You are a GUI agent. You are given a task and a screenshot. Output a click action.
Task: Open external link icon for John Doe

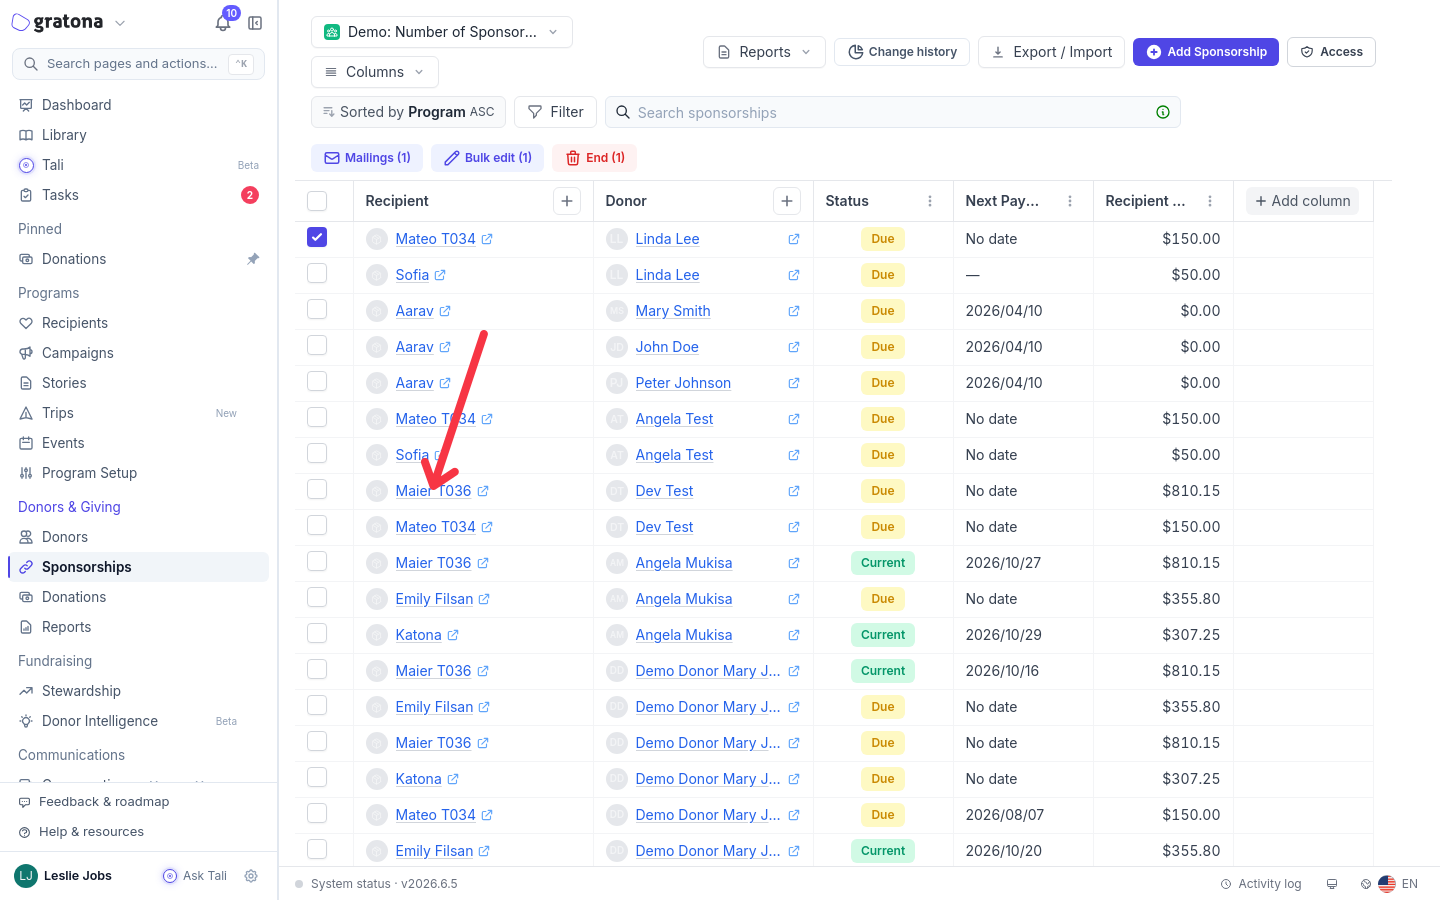(x=794, y=347)
